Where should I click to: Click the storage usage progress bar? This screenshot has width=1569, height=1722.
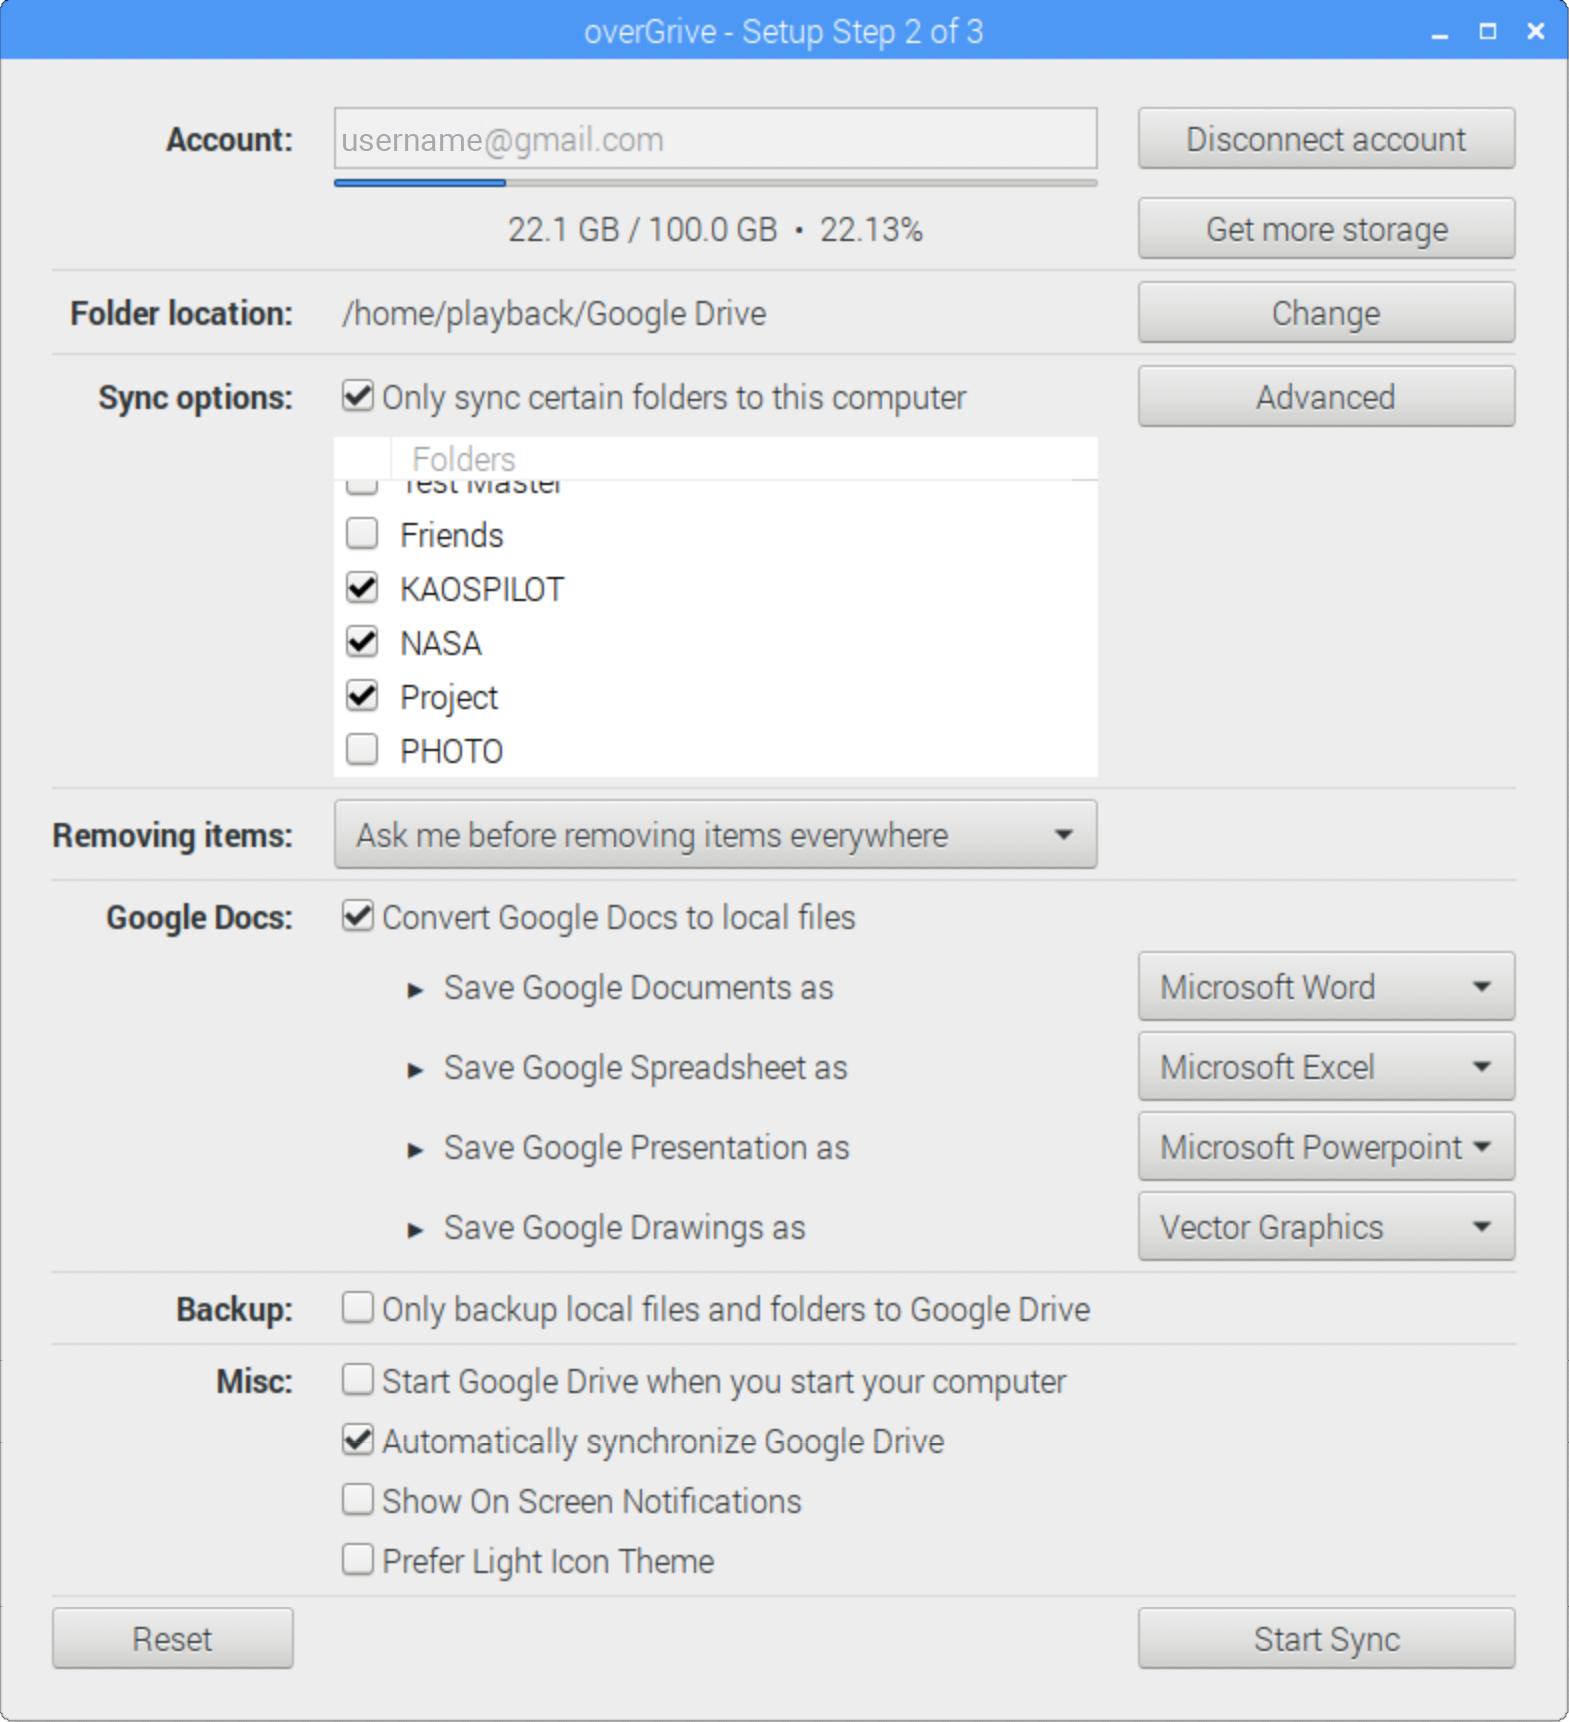coord(715,183)
